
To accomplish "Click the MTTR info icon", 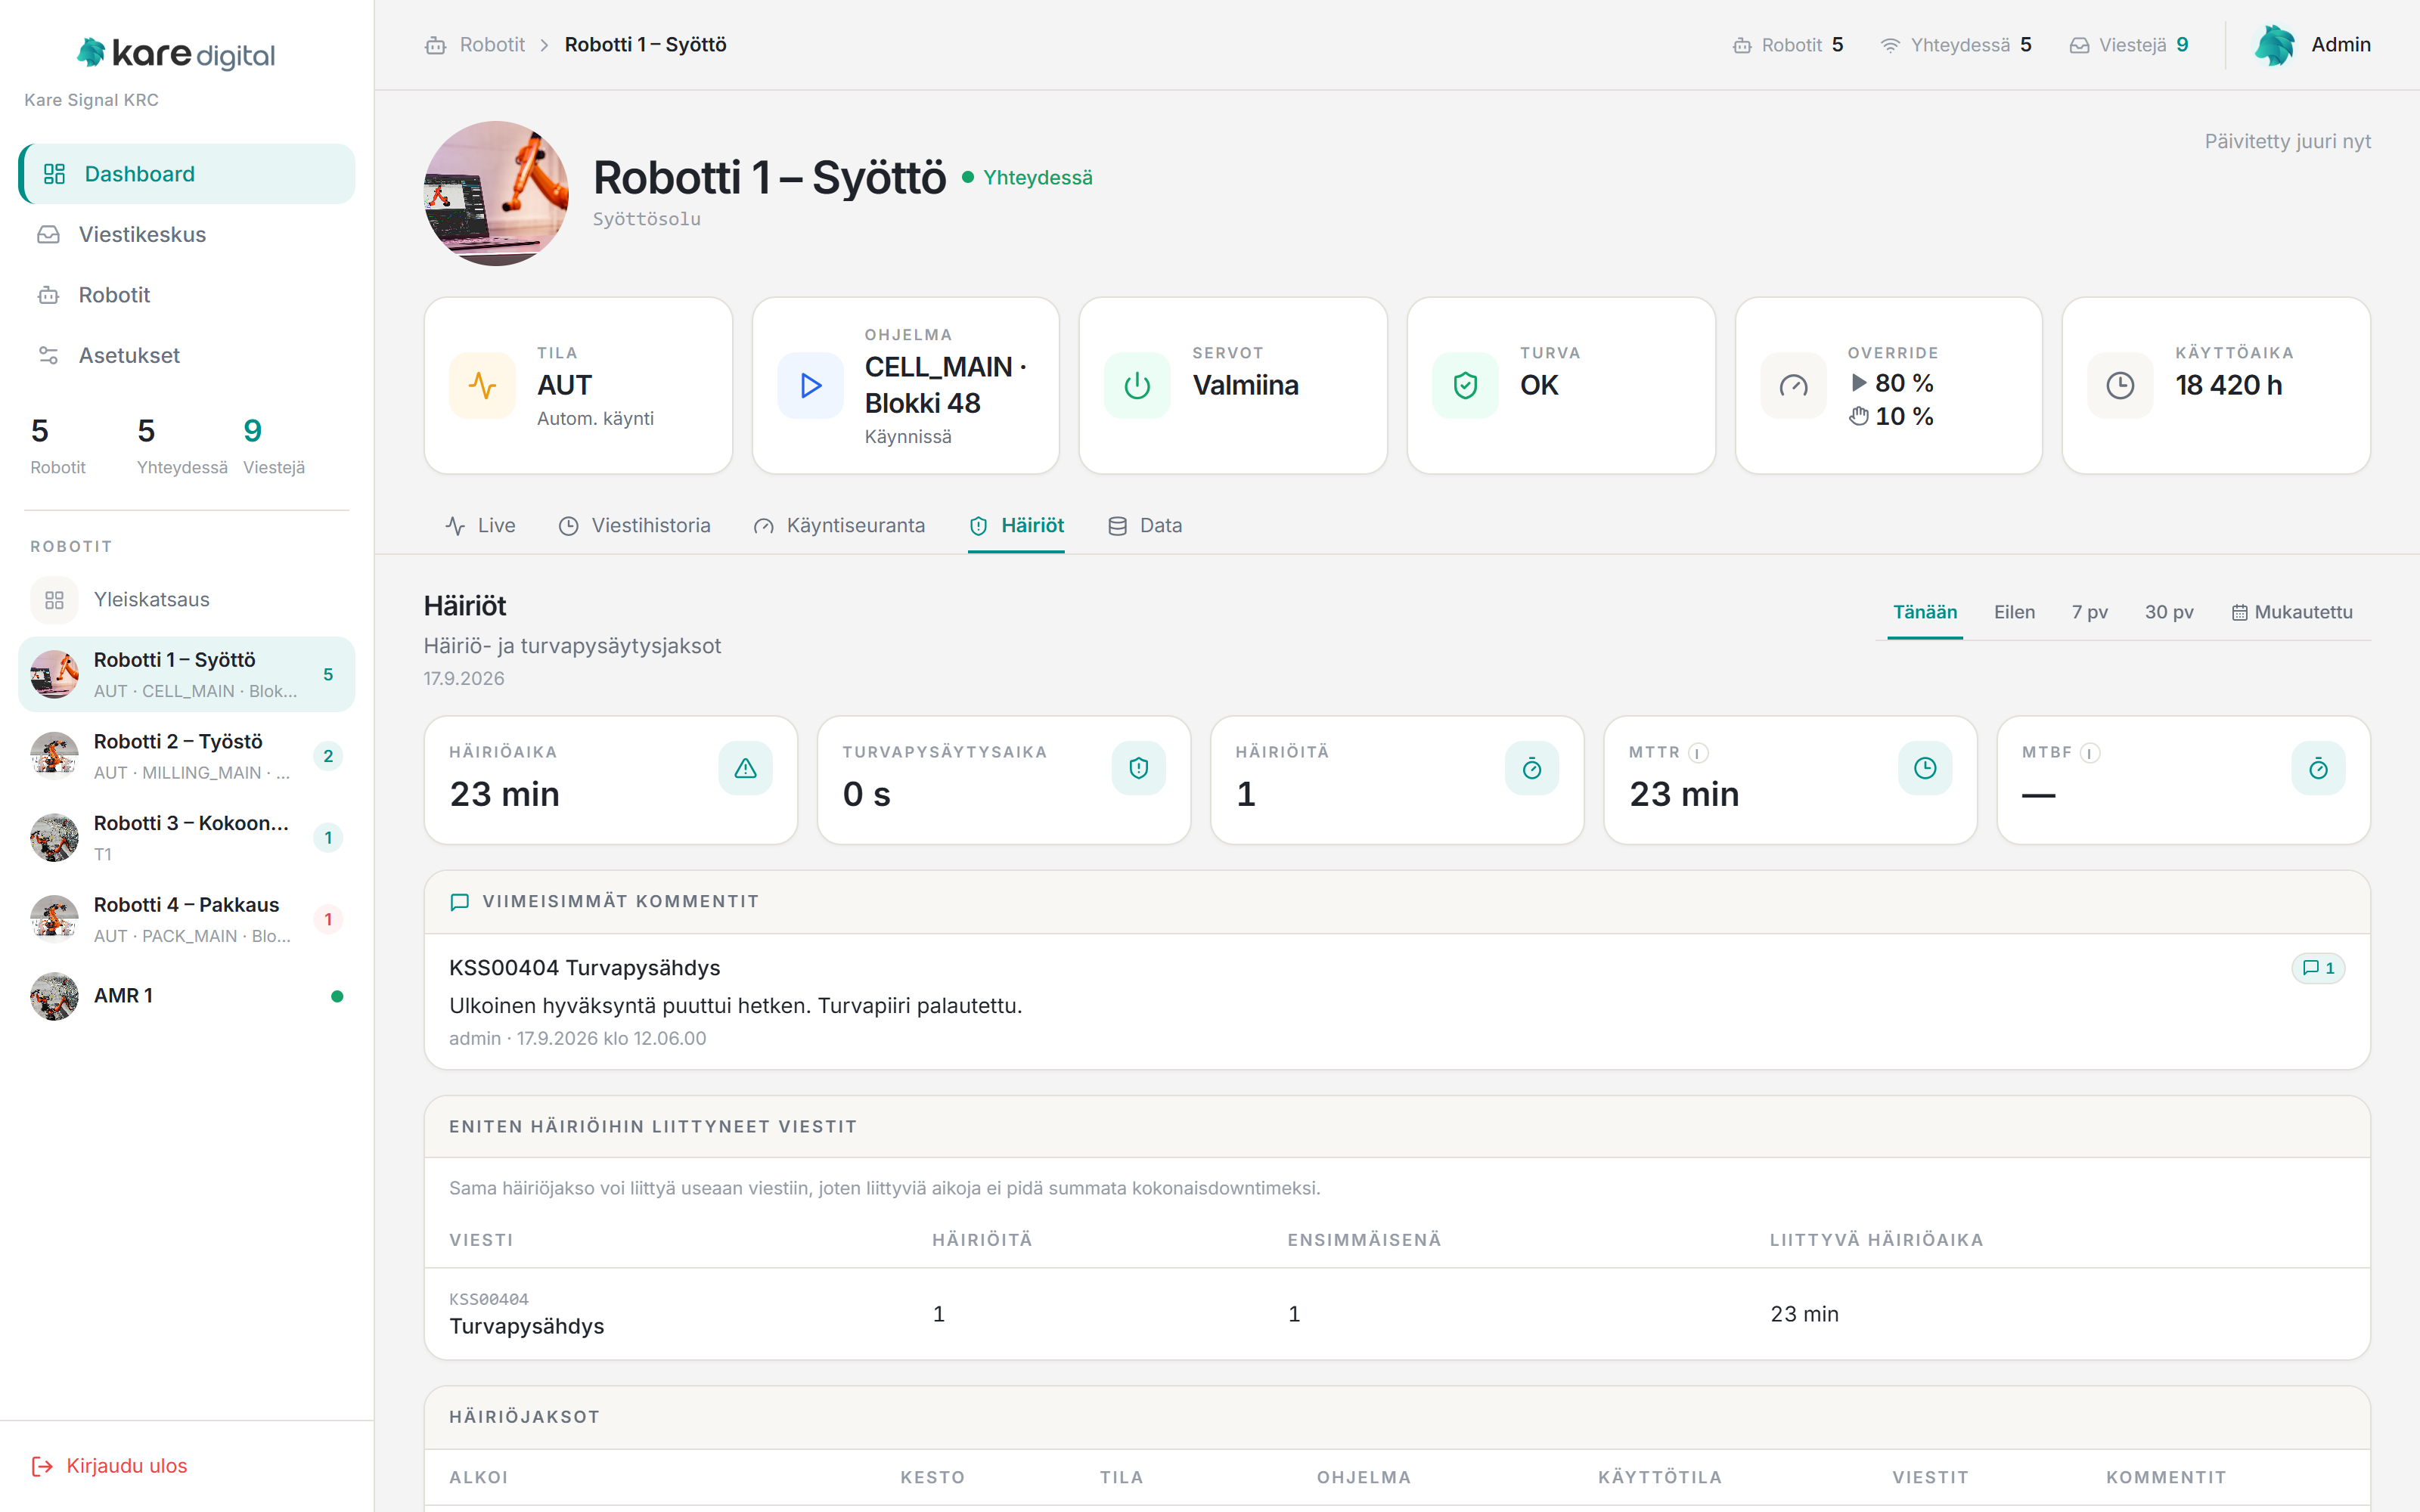I will pyautogui.click(x=1698, y=753).
